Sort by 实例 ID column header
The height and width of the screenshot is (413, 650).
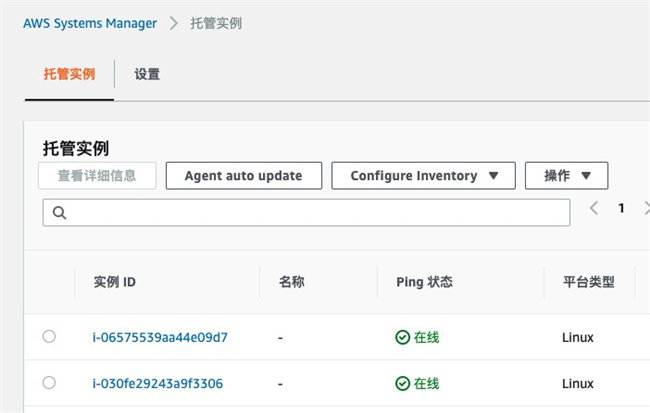coord(114,282)
